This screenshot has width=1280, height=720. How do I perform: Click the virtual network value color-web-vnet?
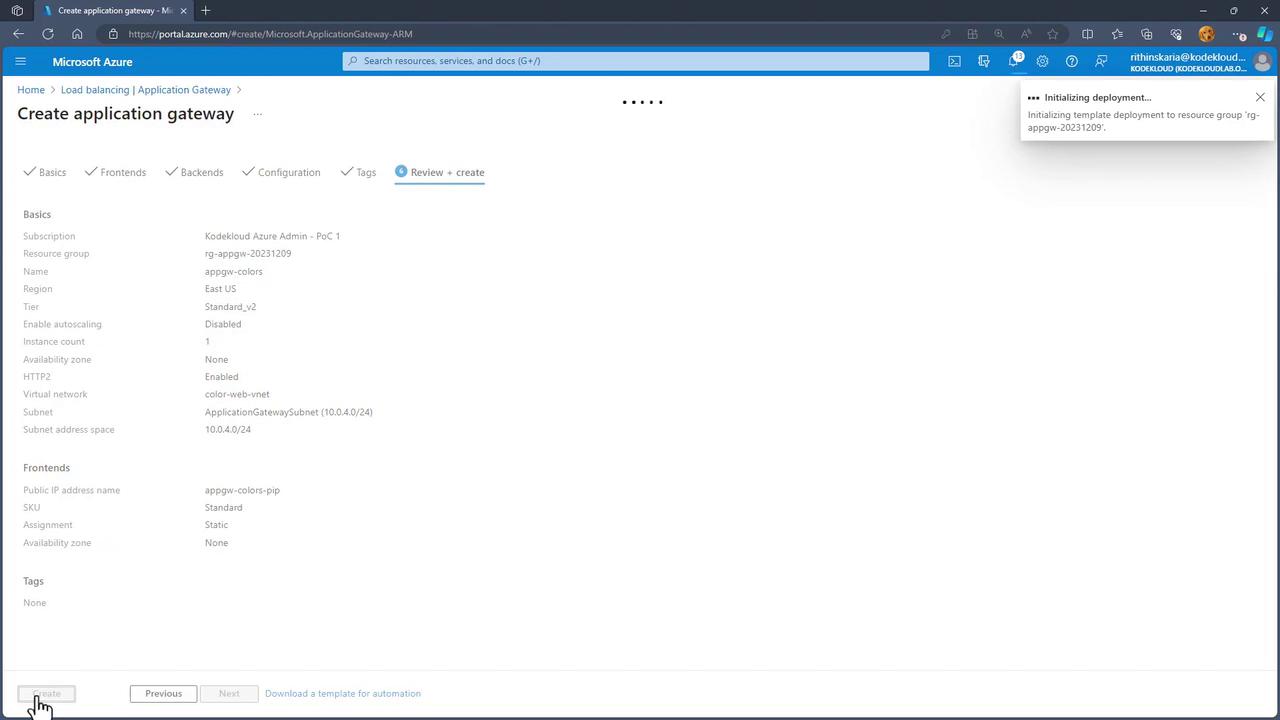click(x=237, y=394)
